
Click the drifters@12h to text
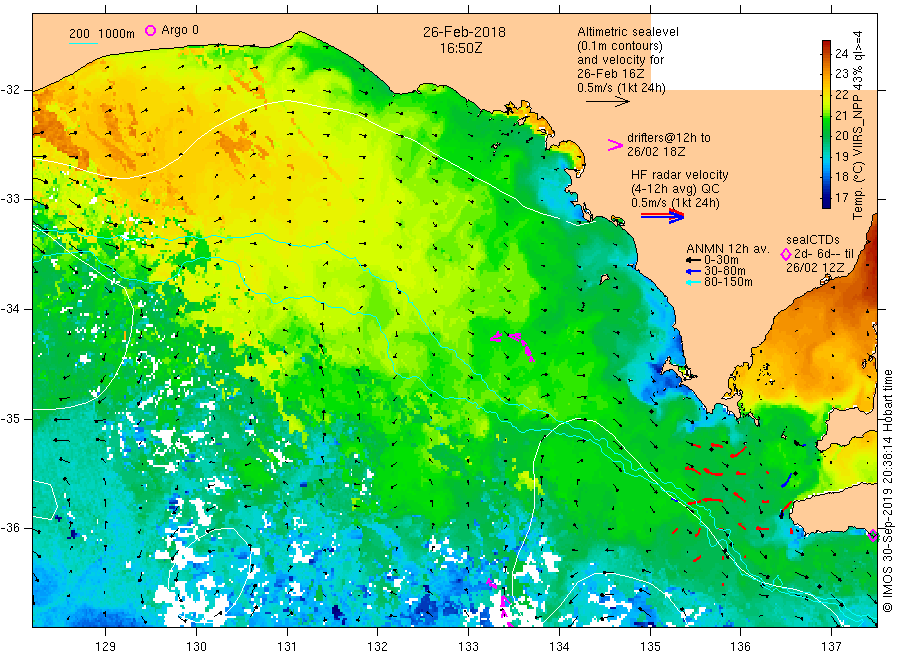click(x=669, y=138)
